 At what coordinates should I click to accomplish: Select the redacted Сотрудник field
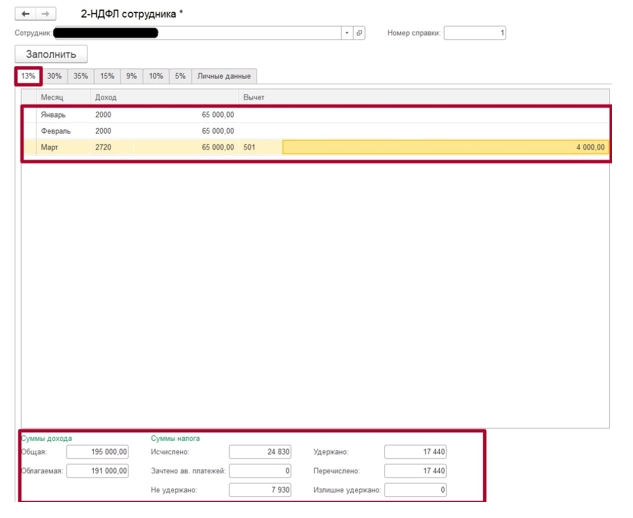197,33
